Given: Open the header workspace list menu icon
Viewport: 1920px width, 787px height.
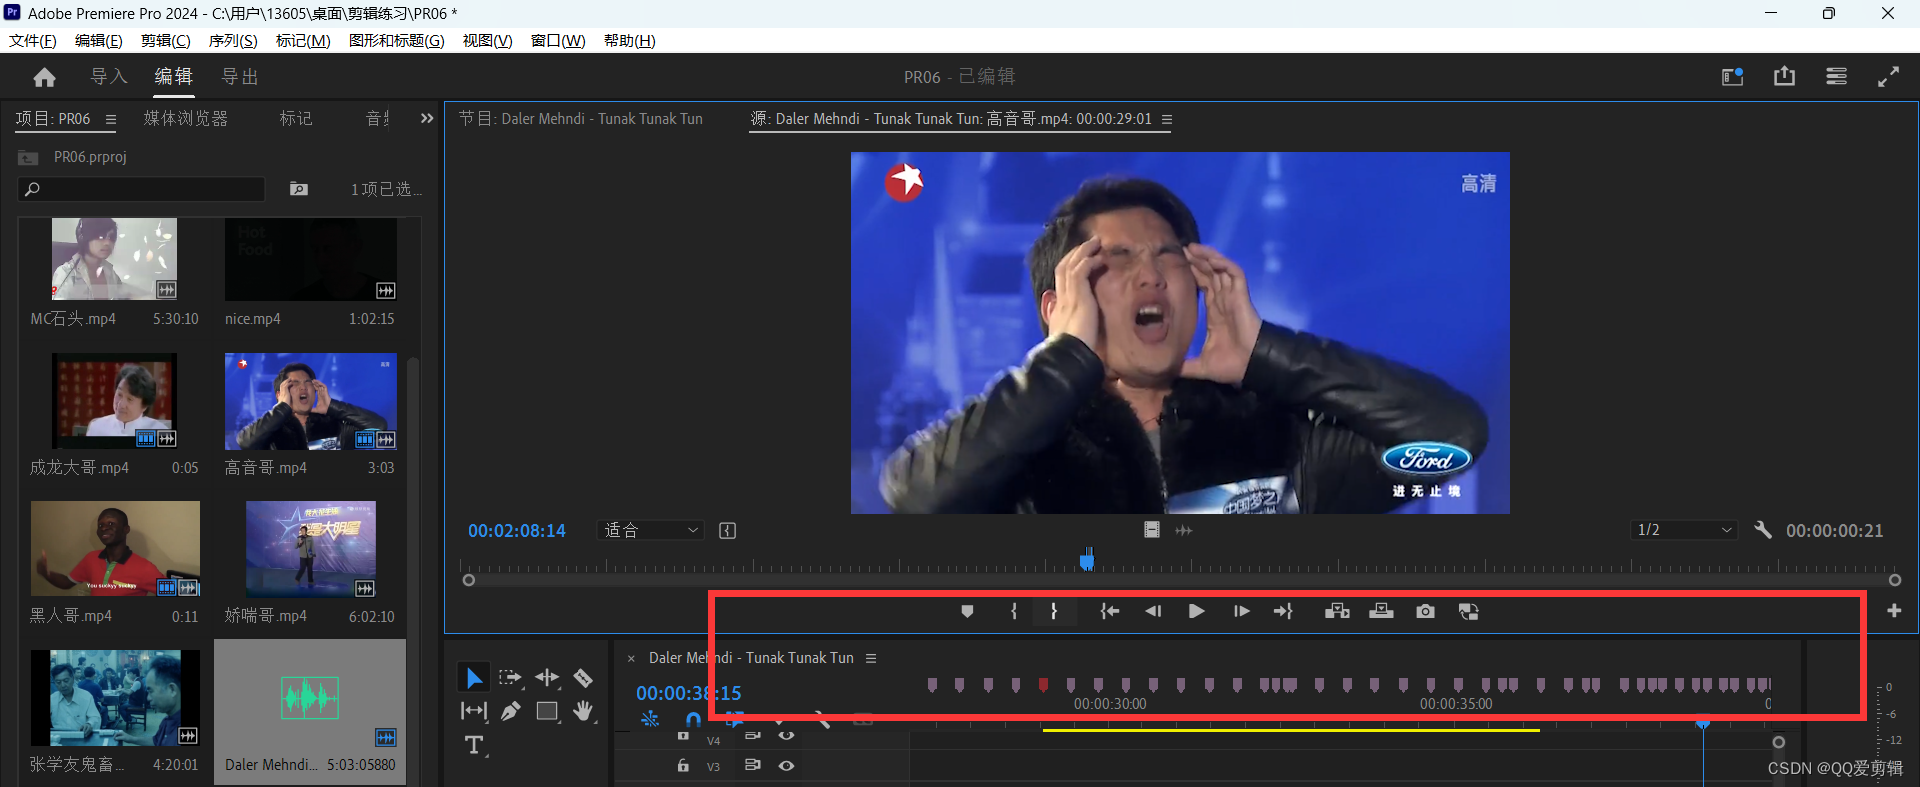Looking at the screenshot, I should tap(1836, 77).
